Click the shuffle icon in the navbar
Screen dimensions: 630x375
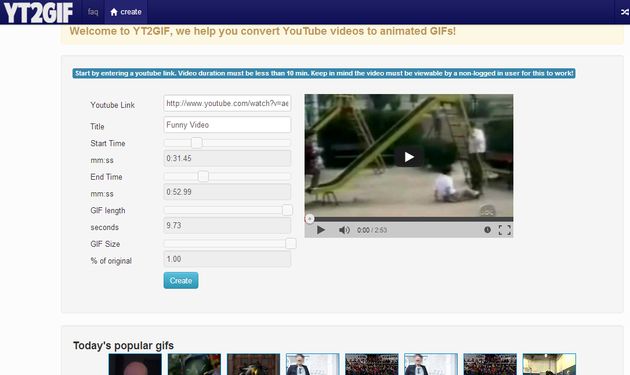[624, 12]
